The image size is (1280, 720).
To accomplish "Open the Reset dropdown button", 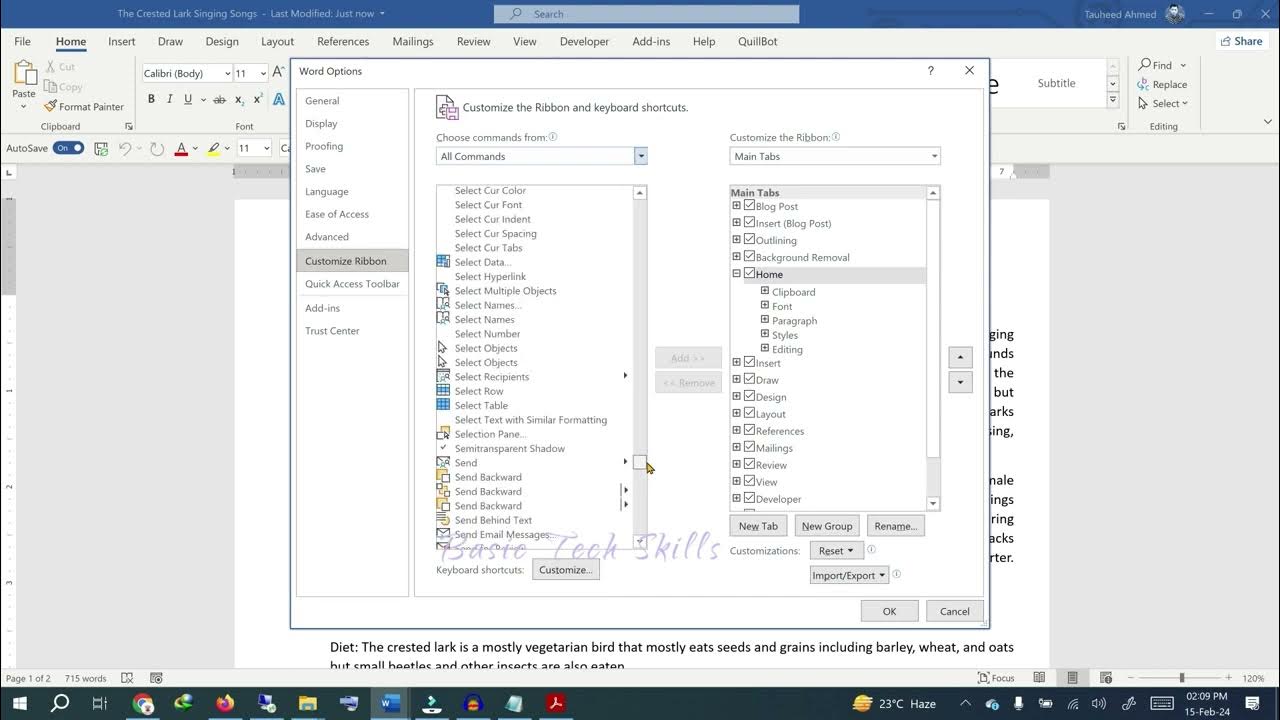I will coord(836,551).
